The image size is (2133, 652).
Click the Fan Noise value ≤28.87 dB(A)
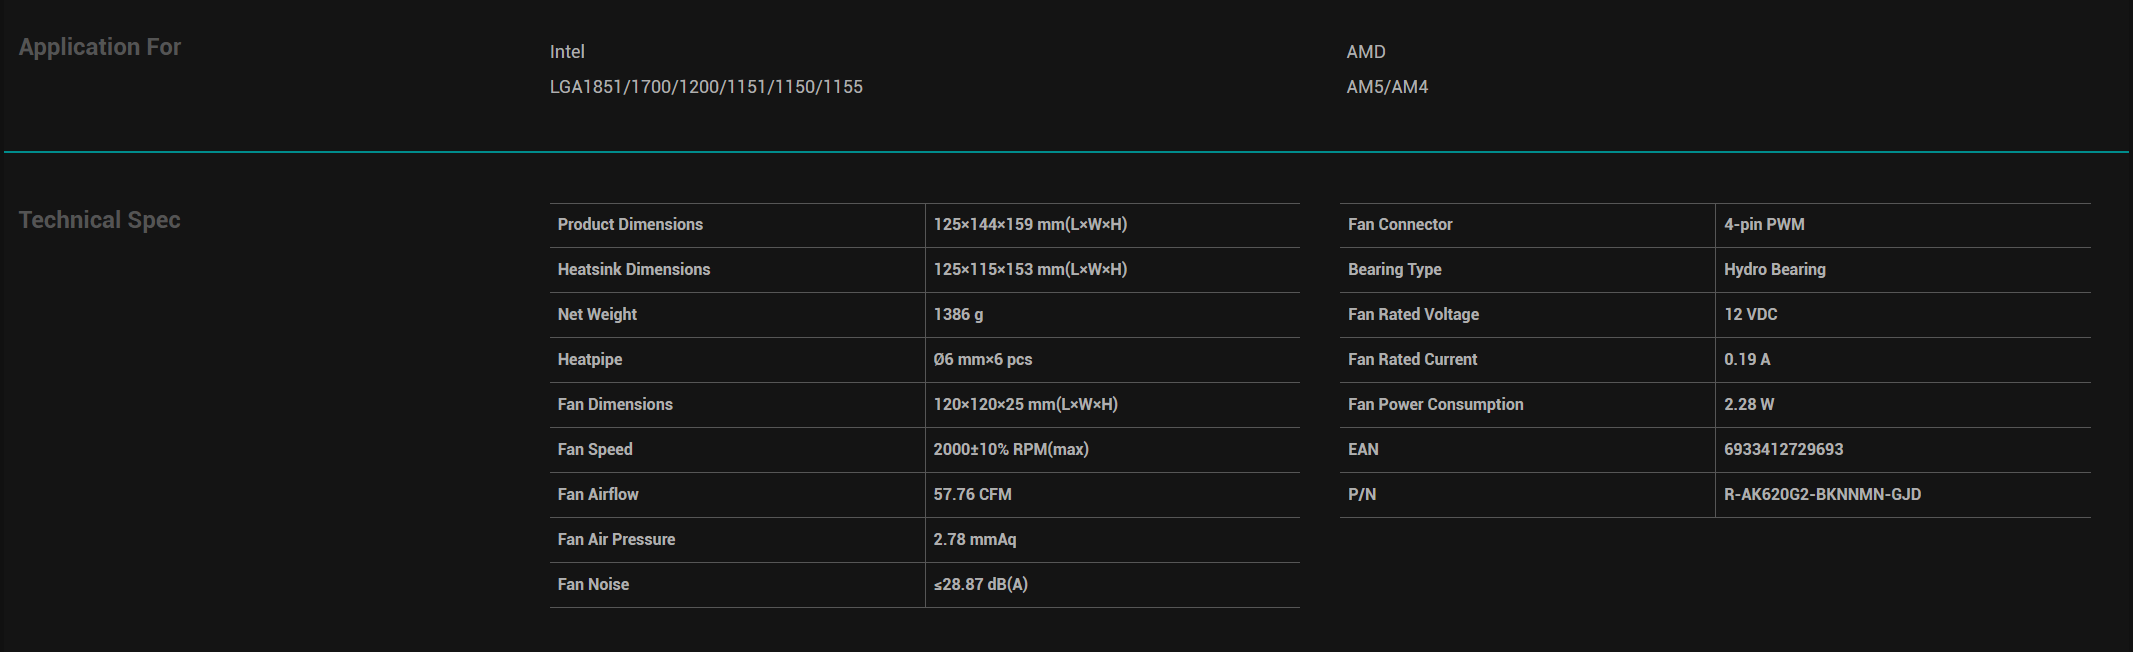[981, 585]
